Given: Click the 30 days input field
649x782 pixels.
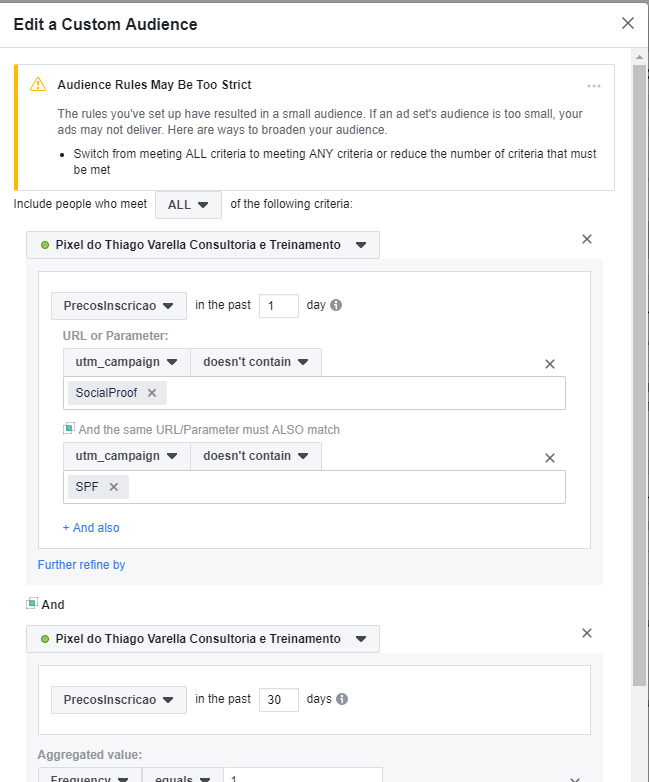Looking at the screenshot, I should (x=279, y=699).
